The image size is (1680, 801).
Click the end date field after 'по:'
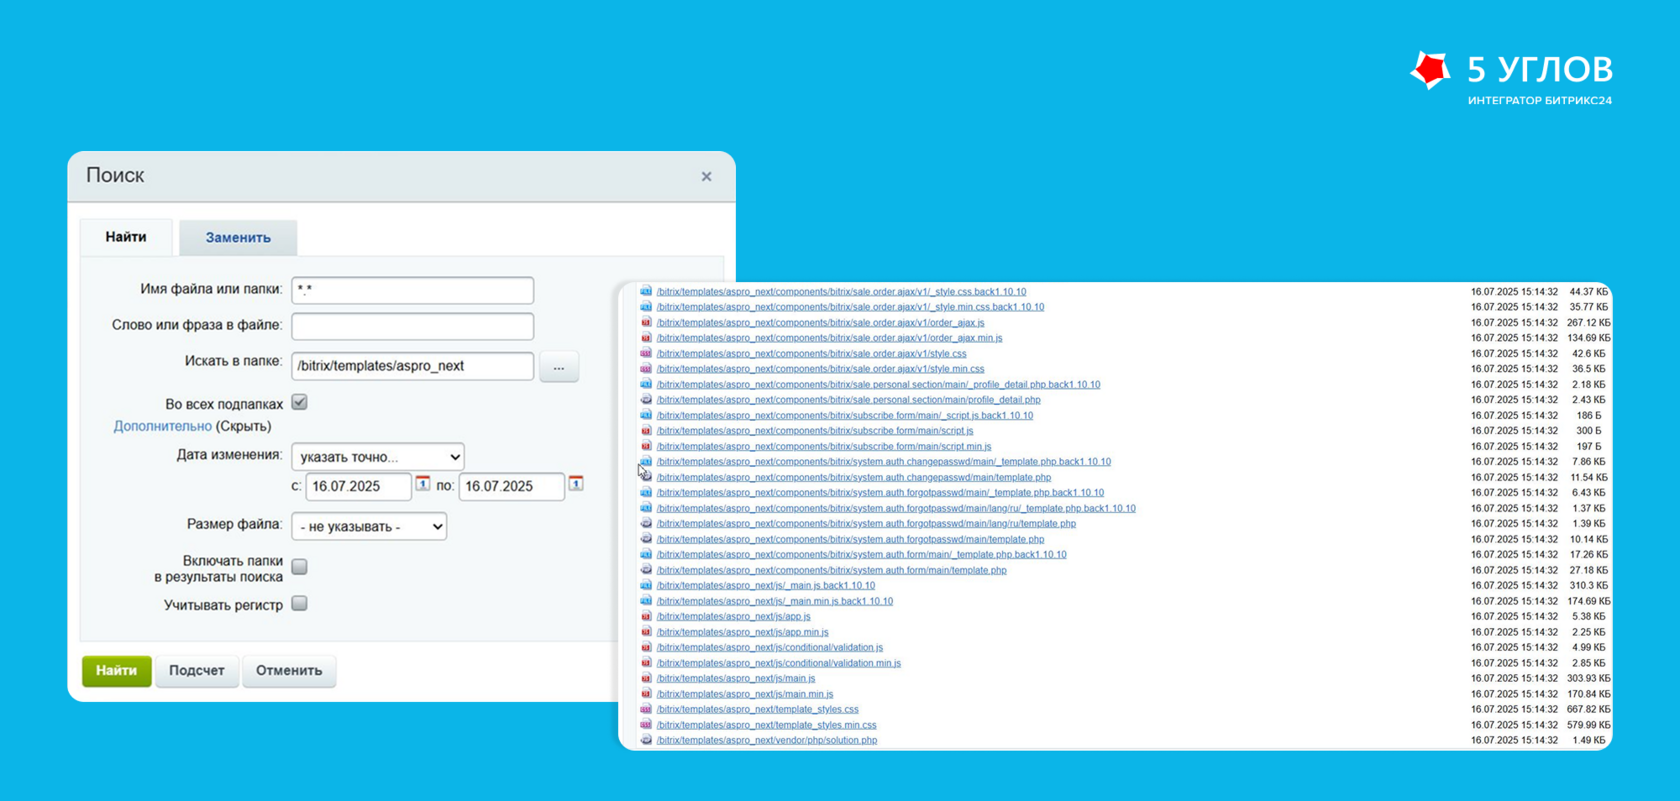tap(511, 487)
